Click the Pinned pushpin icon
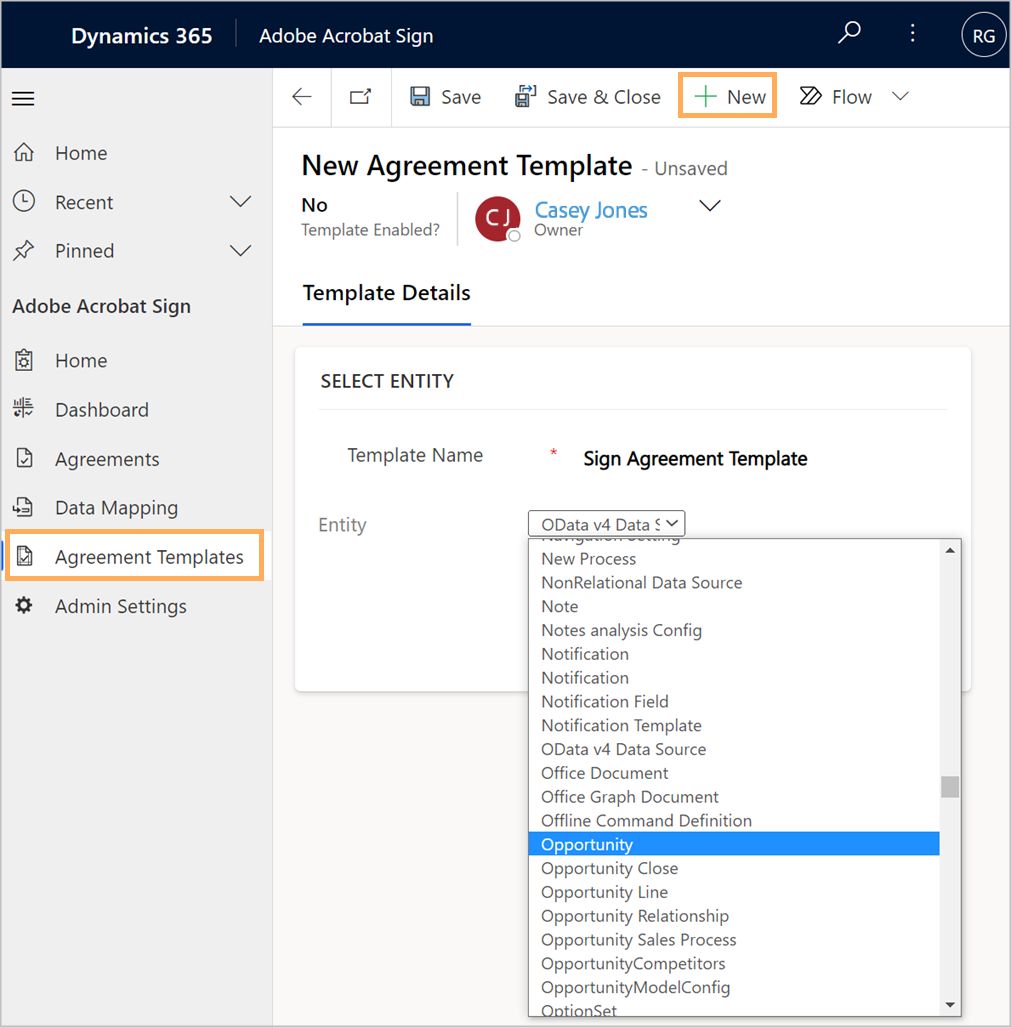 point(24,250)
